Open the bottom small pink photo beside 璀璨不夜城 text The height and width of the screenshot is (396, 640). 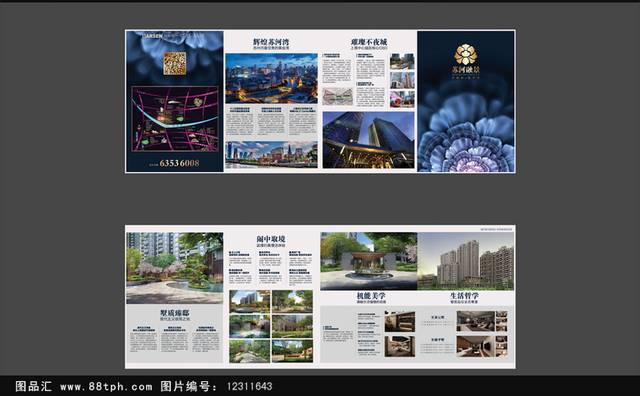pos(402,99)
